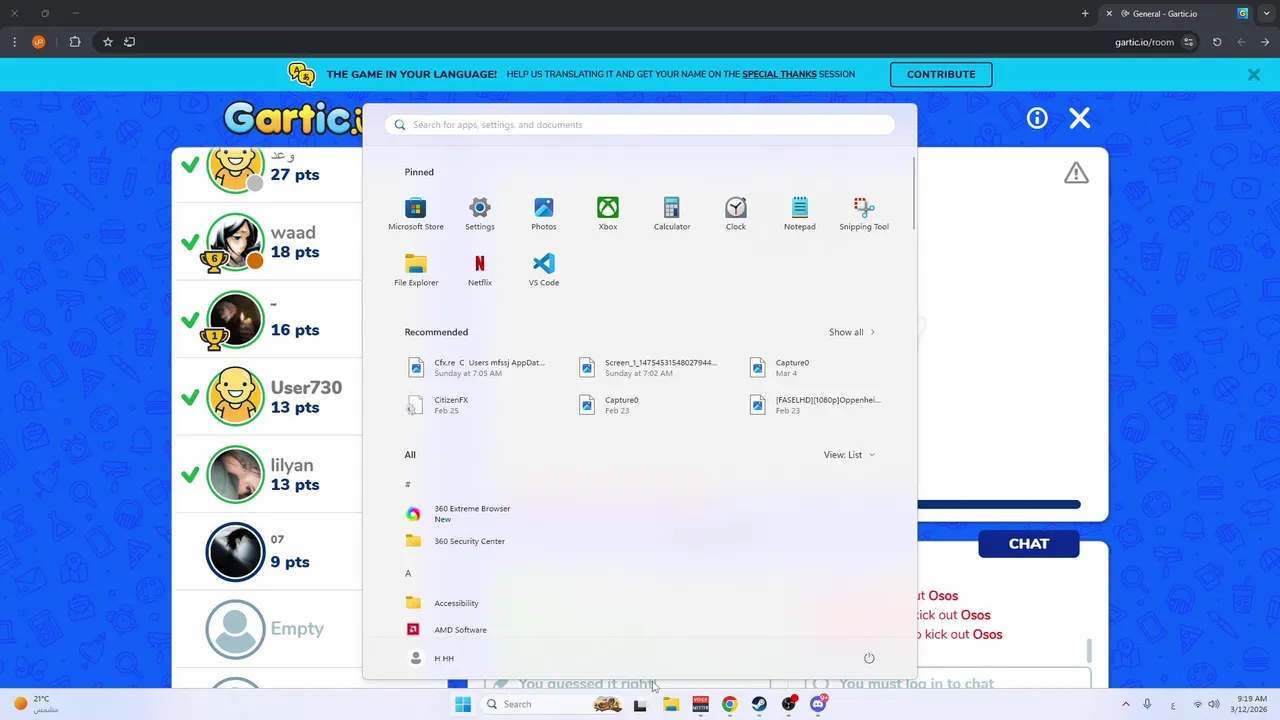Jump to the # letter header

[408, 485]
